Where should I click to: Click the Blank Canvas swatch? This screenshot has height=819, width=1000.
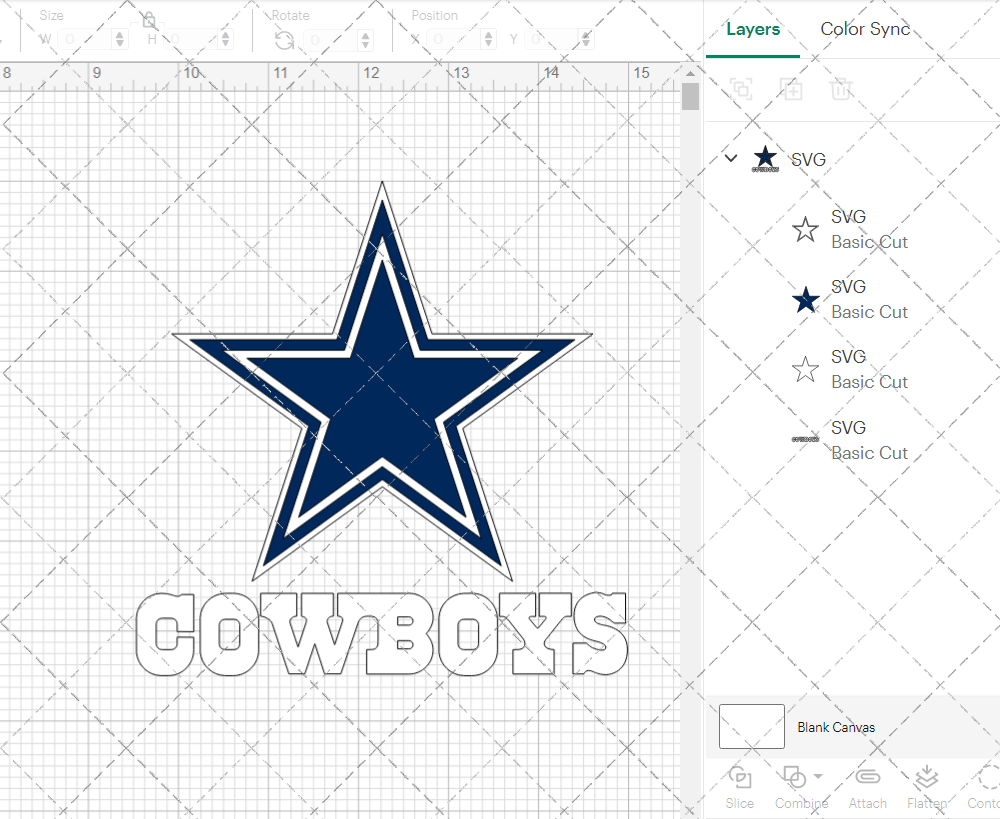pyautogui.click(x=751, y=727)
